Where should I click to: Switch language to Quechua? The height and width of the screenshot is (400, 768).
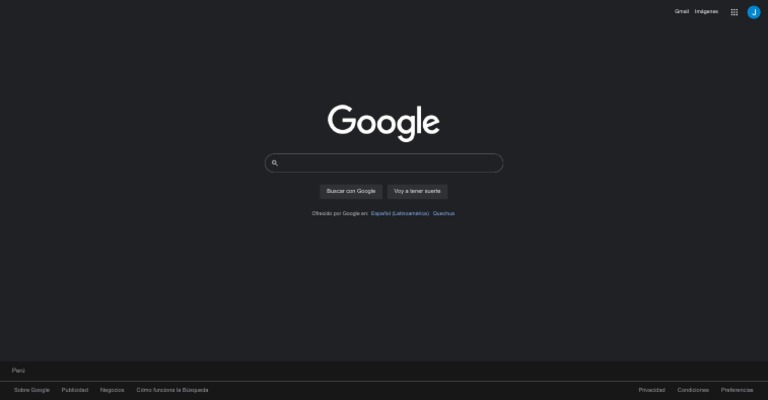[444, 213]
